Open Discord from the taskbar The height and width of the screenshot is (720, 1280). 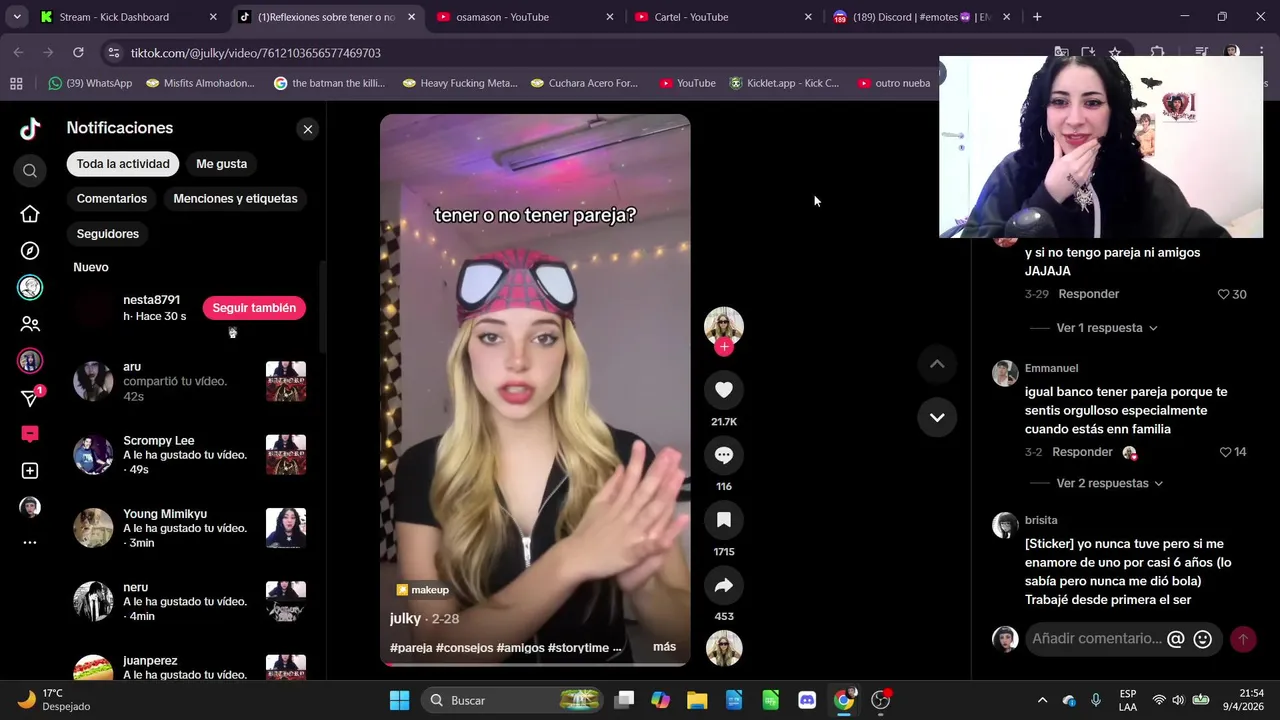pos(807,700)
